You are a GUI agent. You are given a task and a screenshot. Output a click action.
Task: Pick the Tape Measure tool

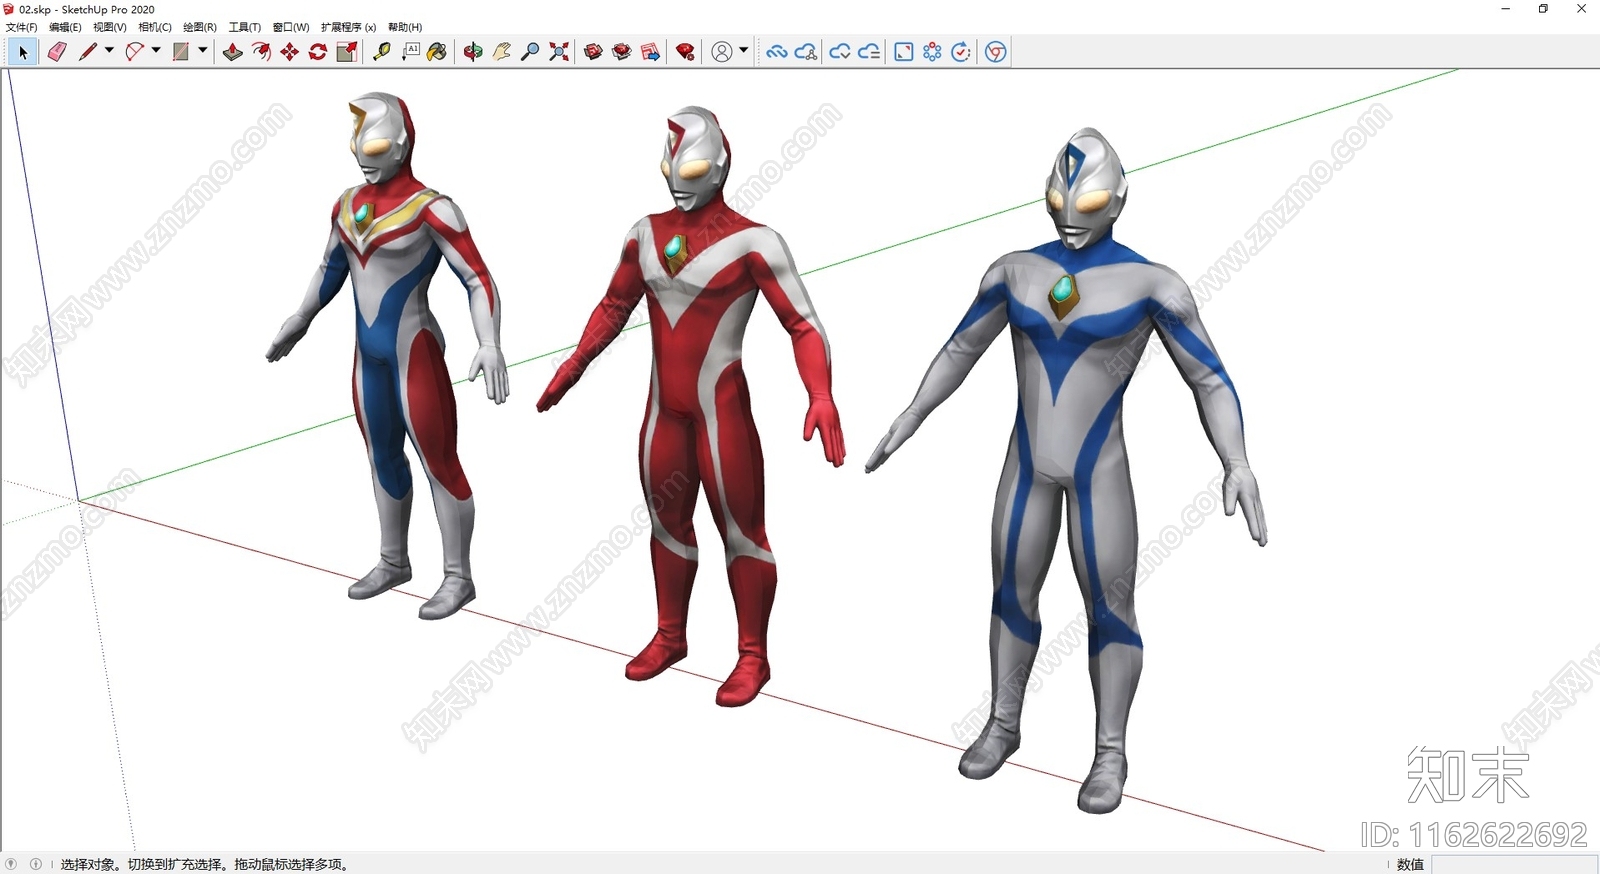[382, 52]
